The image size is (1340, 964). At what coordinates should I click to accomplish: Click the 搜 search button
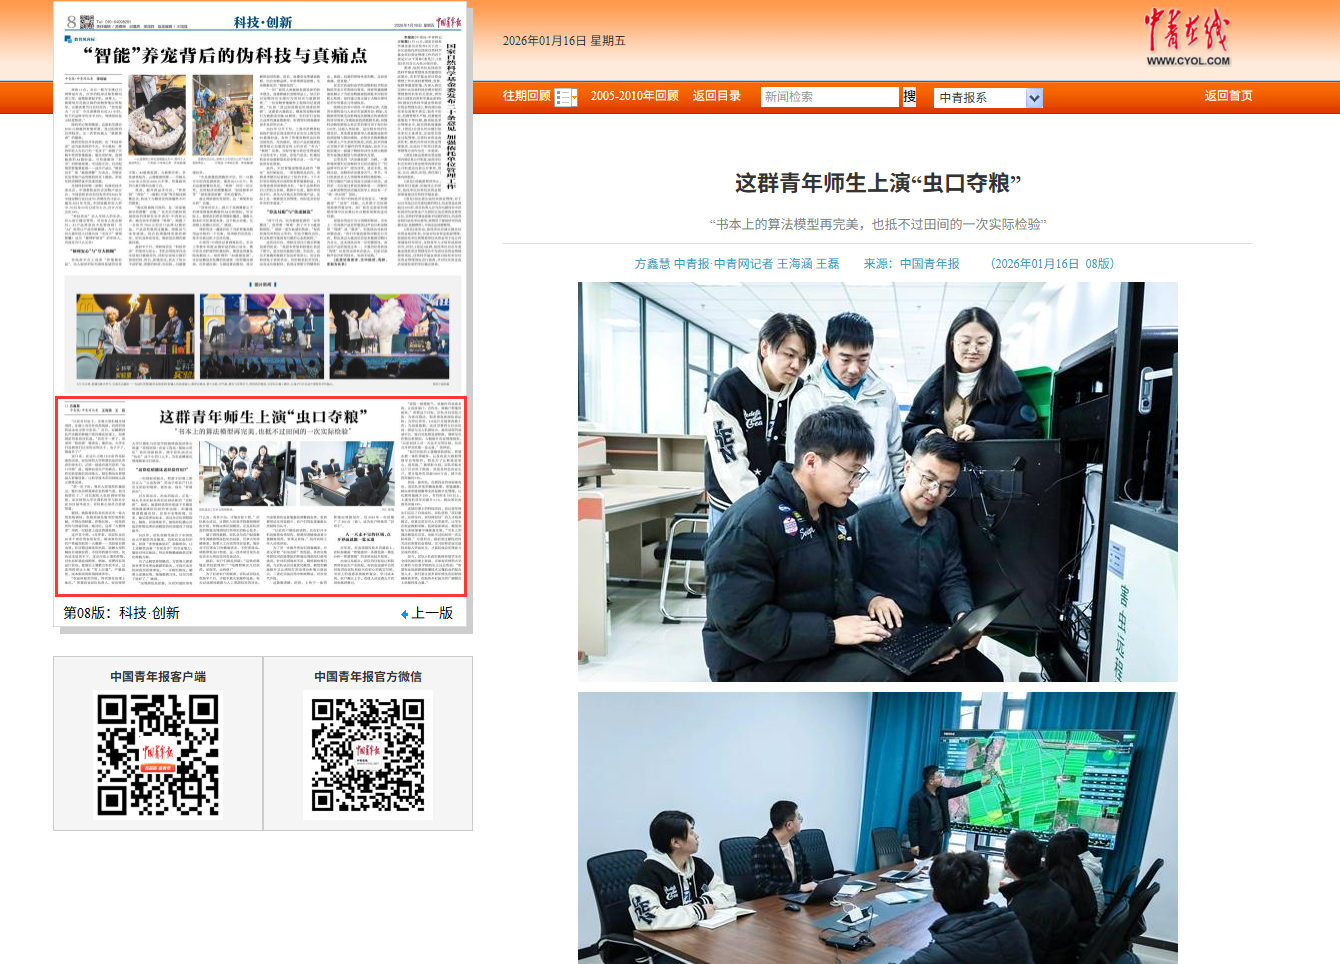tap(909, 97)
